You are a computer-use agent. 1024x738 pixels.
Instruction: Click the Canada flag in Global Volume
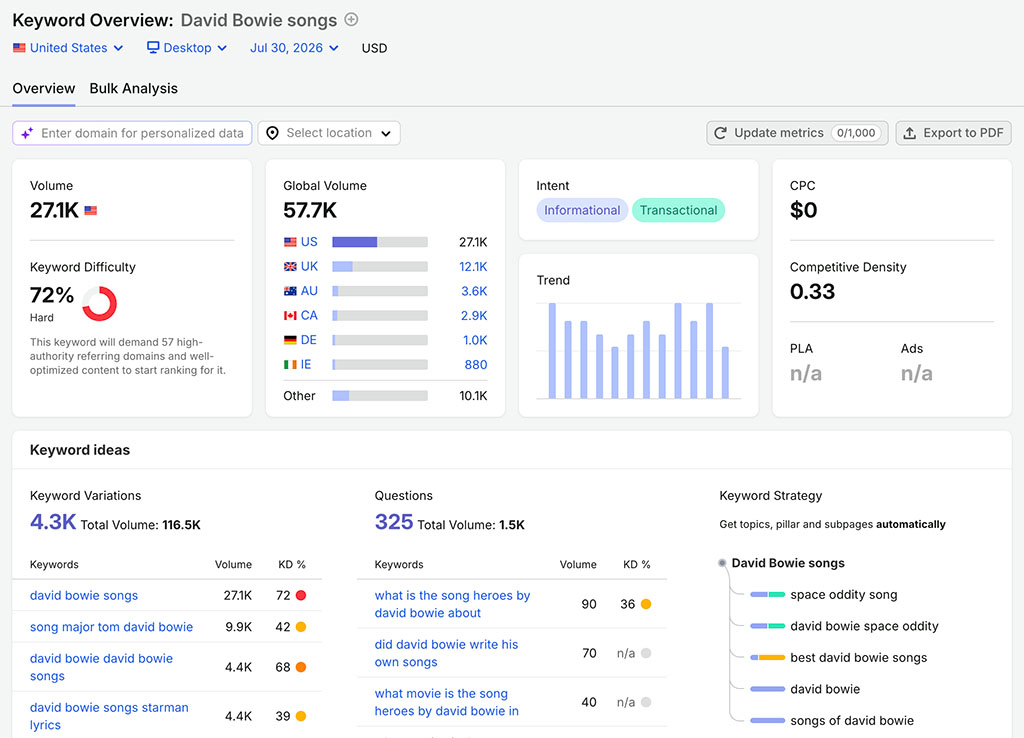point(290,315)
